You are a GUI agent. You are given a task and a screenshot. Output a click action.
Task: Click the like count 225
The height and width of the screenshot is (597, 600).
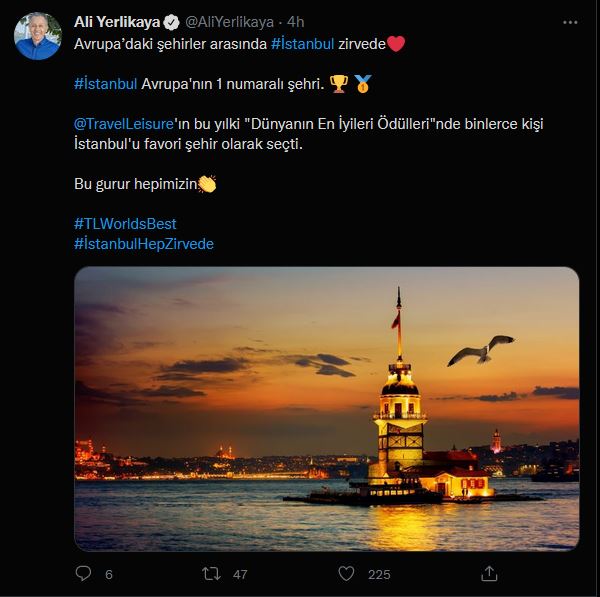(379, 574)
